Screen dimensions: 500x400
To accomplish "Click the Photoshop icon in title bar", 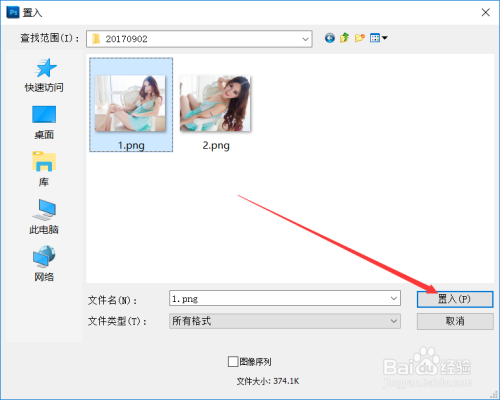I will 13,12.
